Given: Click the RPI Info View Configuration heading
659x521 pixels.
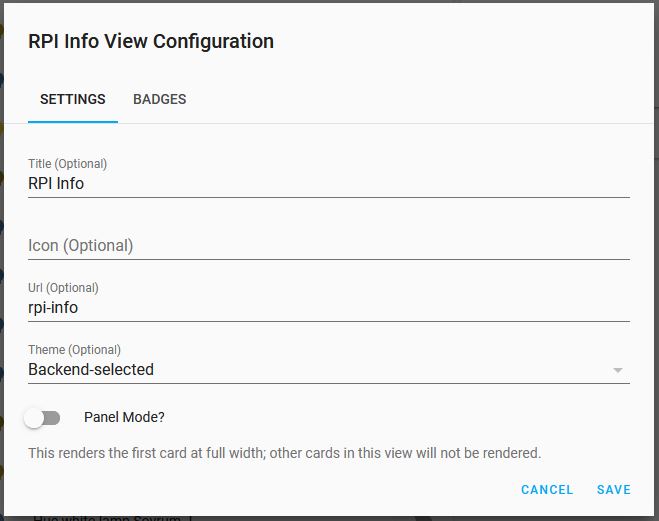Looking at the screenshot, I should 151,41.
